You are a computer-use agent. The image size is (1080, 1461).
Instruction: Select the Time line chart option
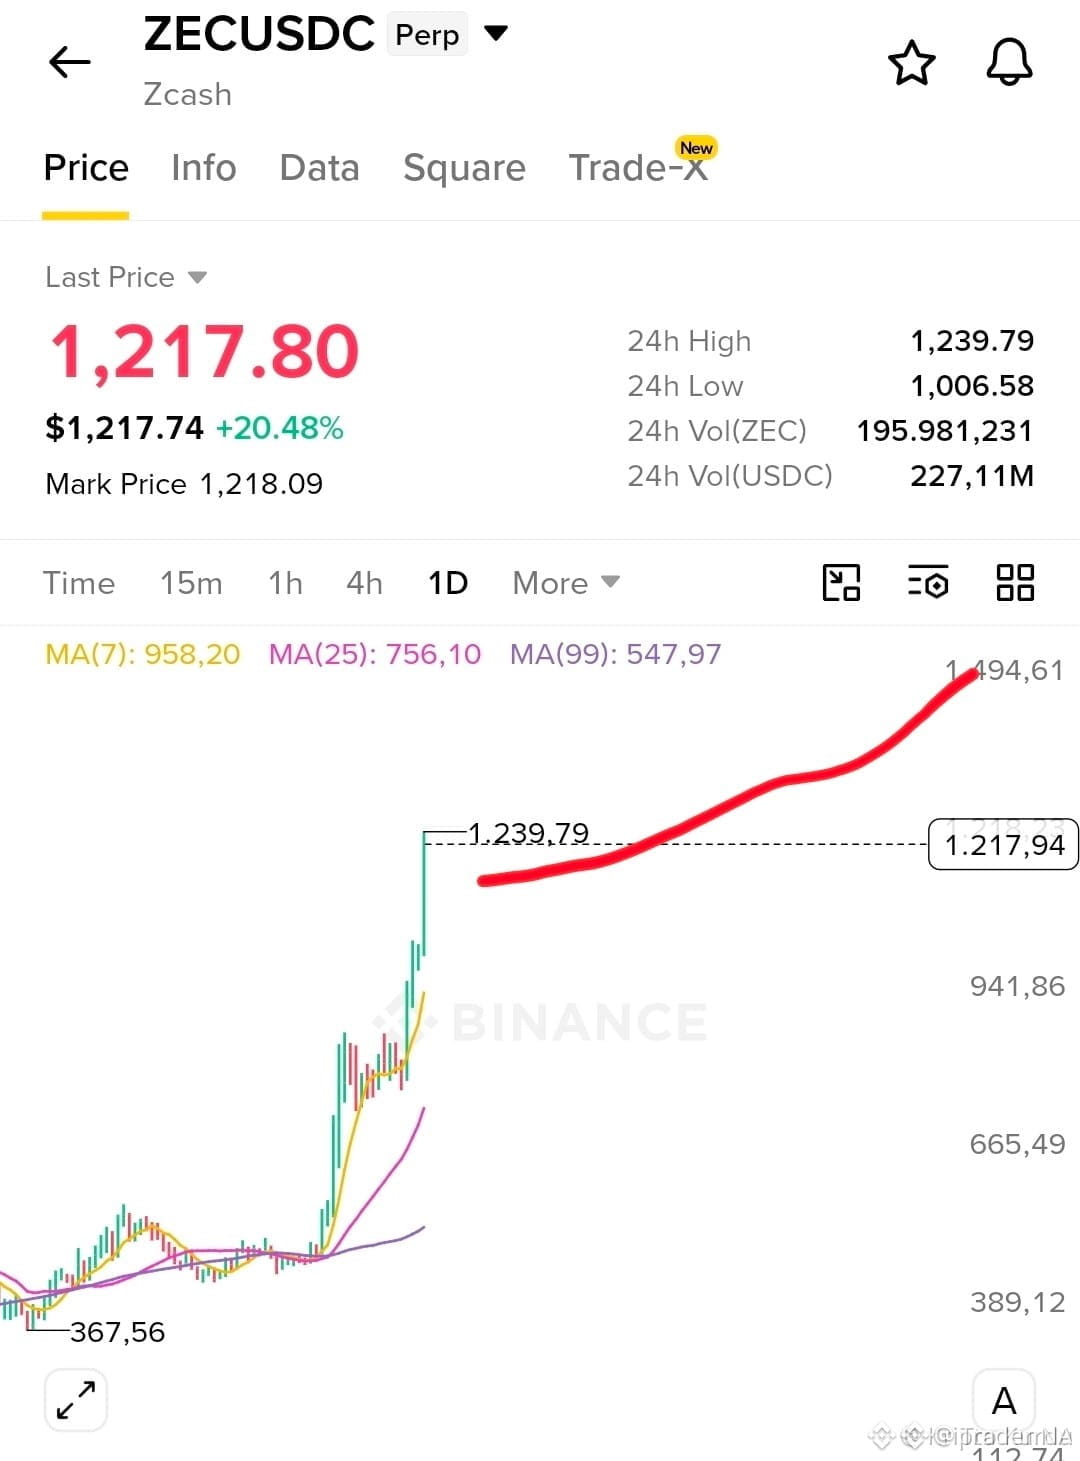(x=79, y=583)
